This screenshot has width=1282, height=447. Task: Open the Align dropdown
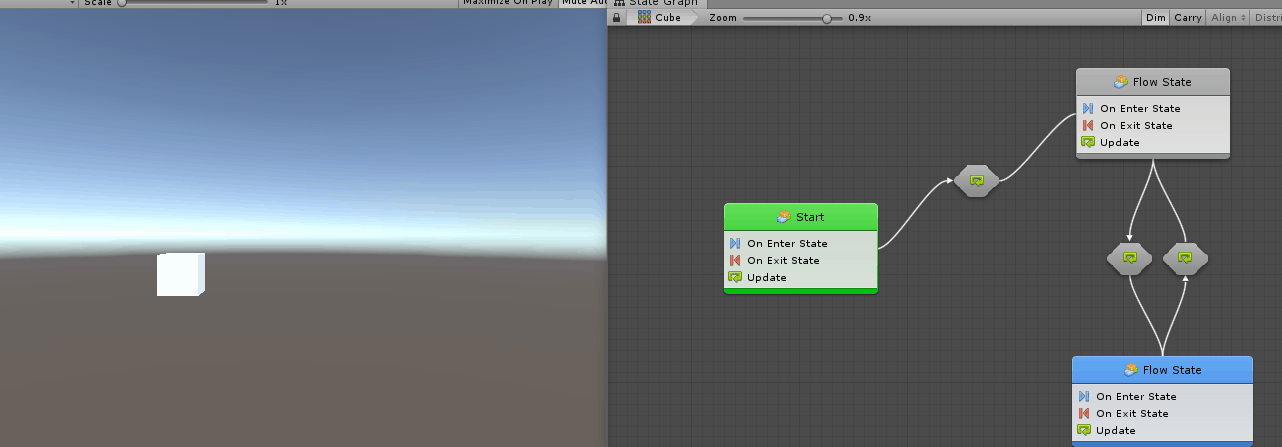click(x=1228, y=18)
